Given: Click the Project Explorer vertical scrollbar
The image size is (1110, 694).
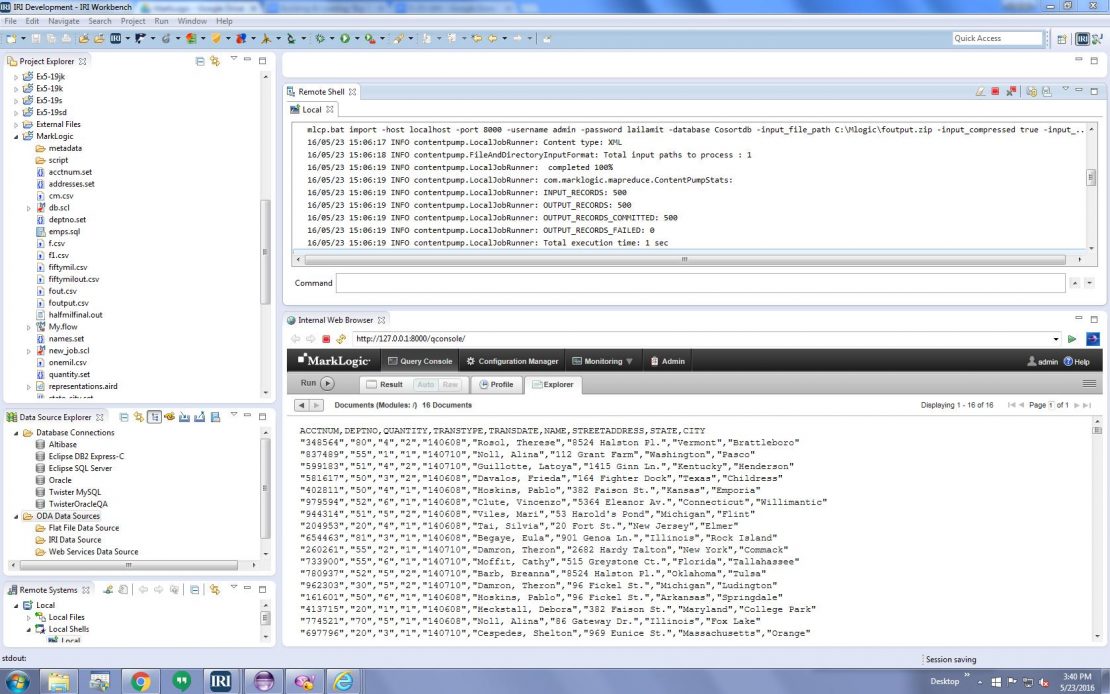Looking at the screenshot, I should (x=265, y=251).
